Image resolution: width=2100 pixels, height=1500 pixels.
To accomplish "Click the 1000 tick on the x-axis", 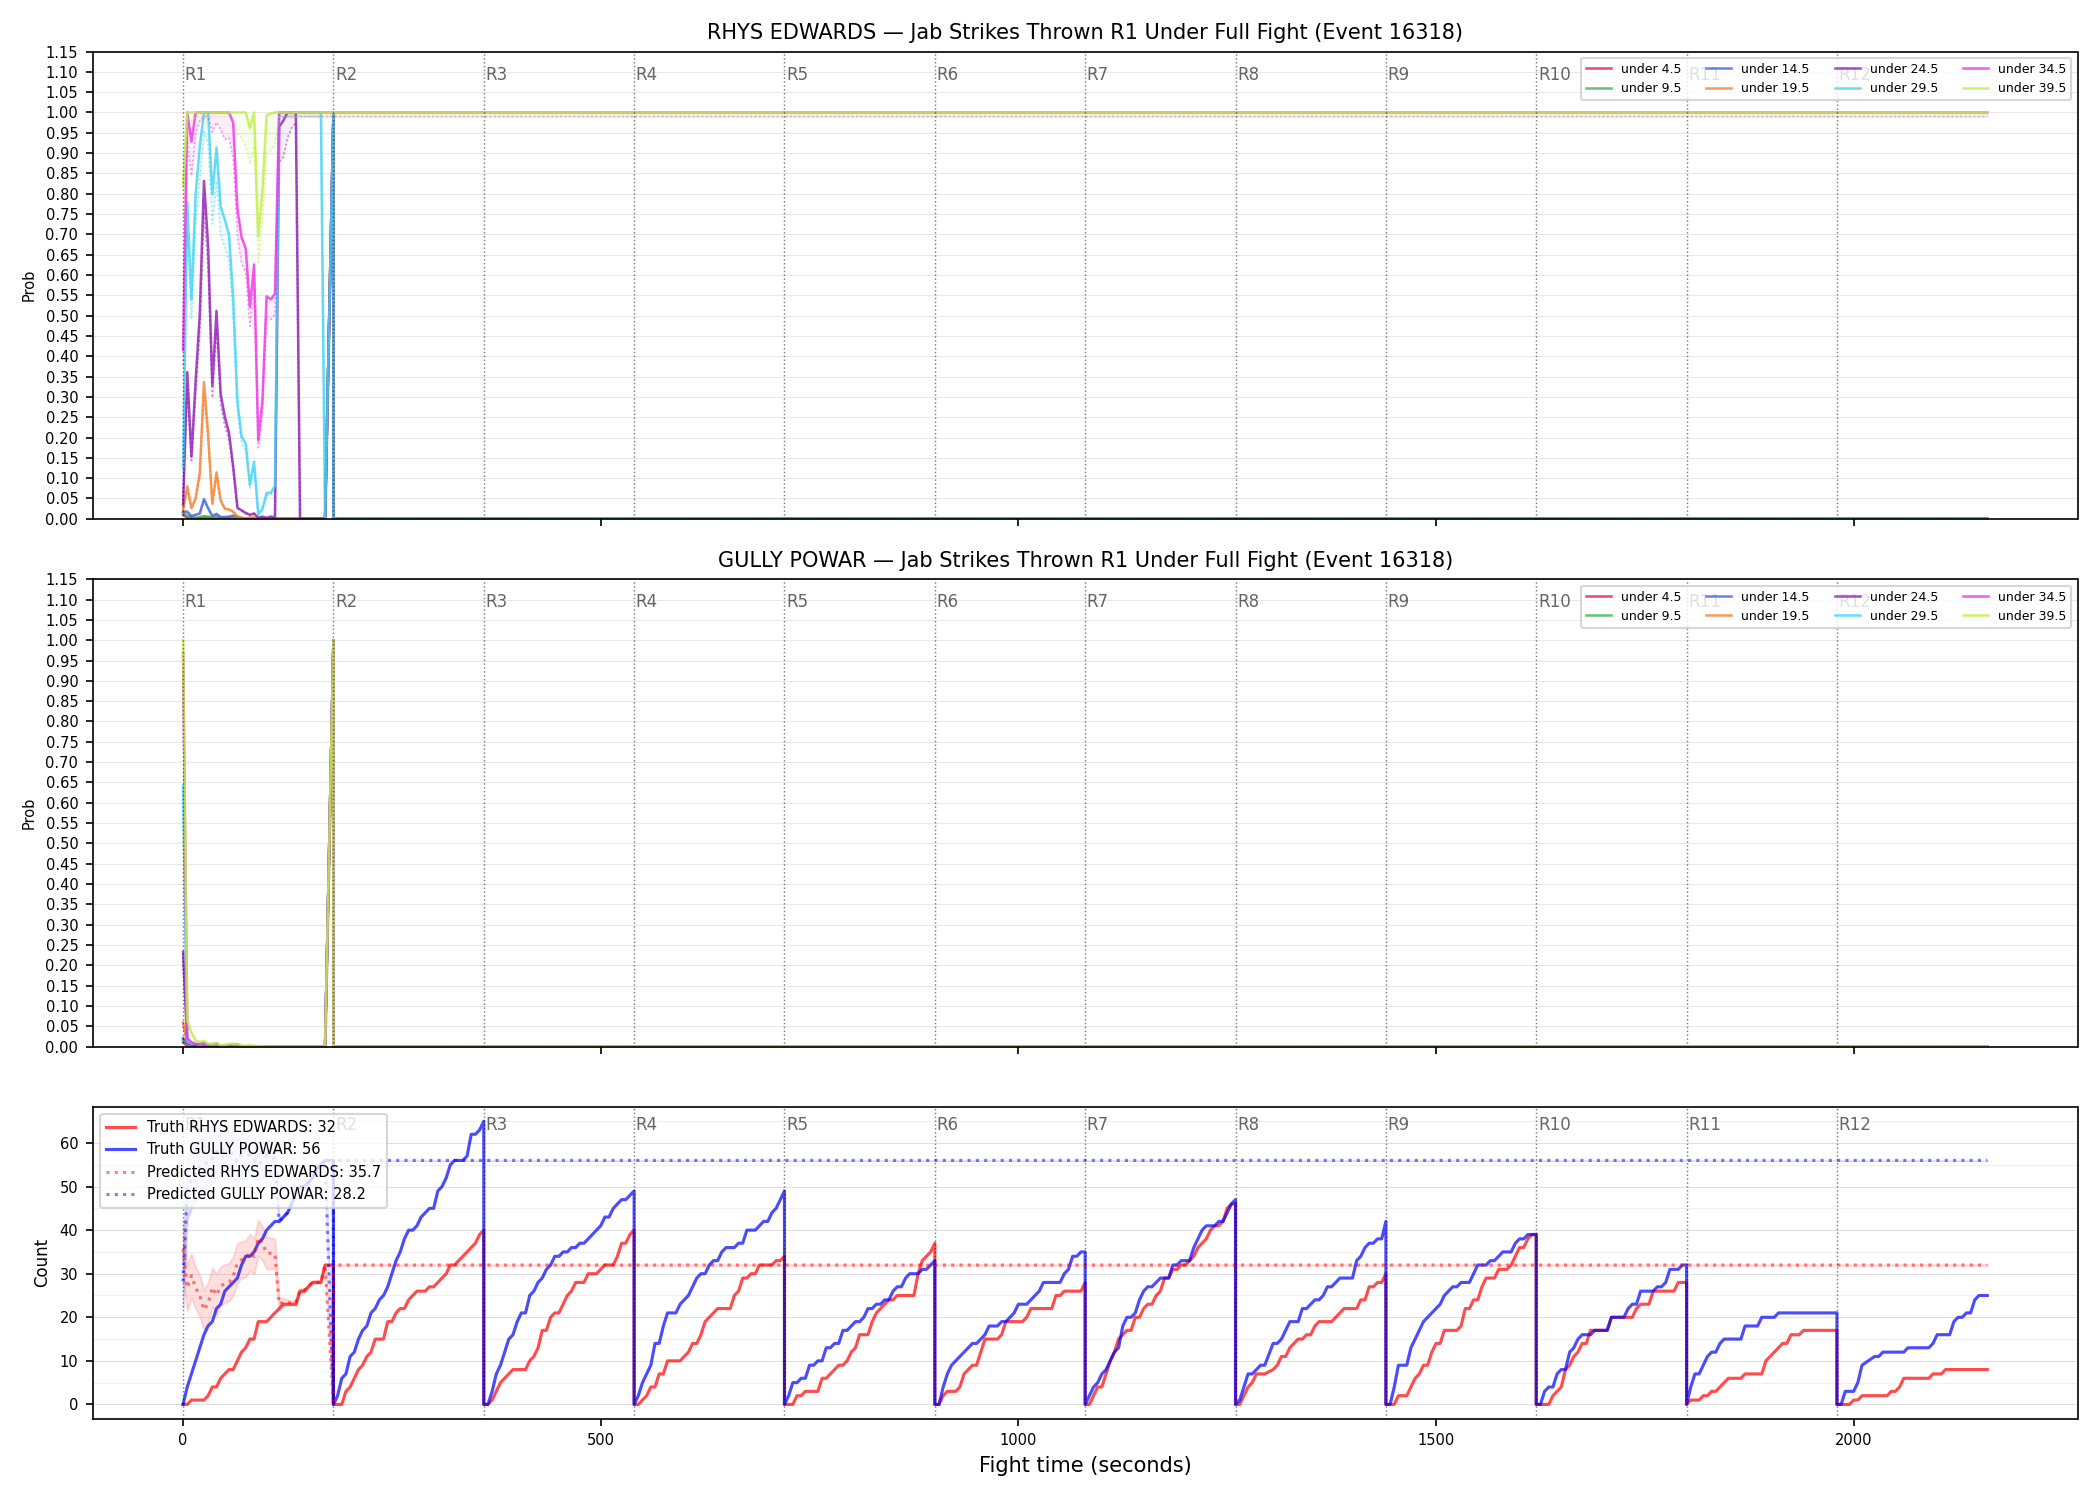I will pyautogui.click(x=1018, y=1440).
